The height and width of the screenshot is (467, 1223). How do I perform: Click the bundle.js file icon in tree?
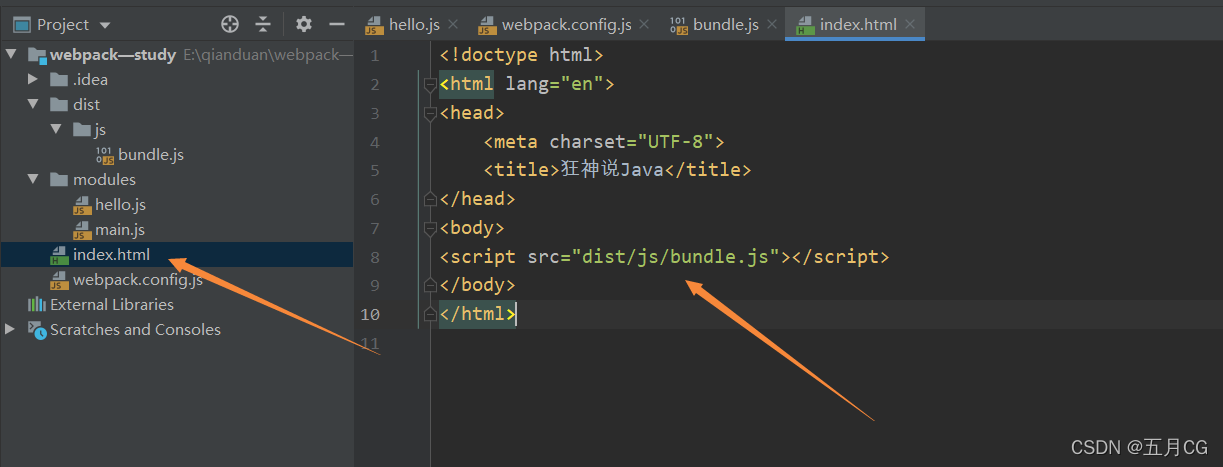(x=104, y=154)
